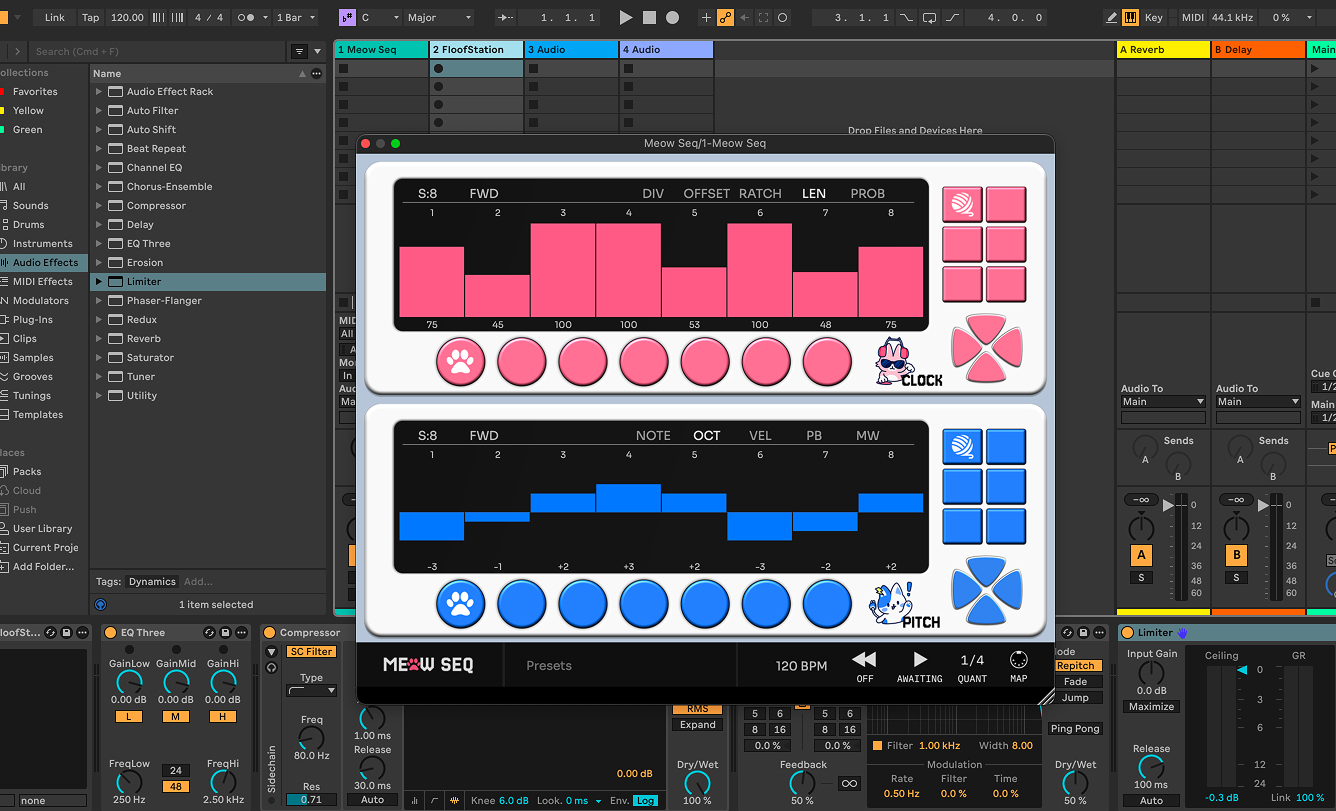Toggle the MIDI keyboard icon near Key
This screenshot has height=811, width=1336.
click(x=1130, y=17)
